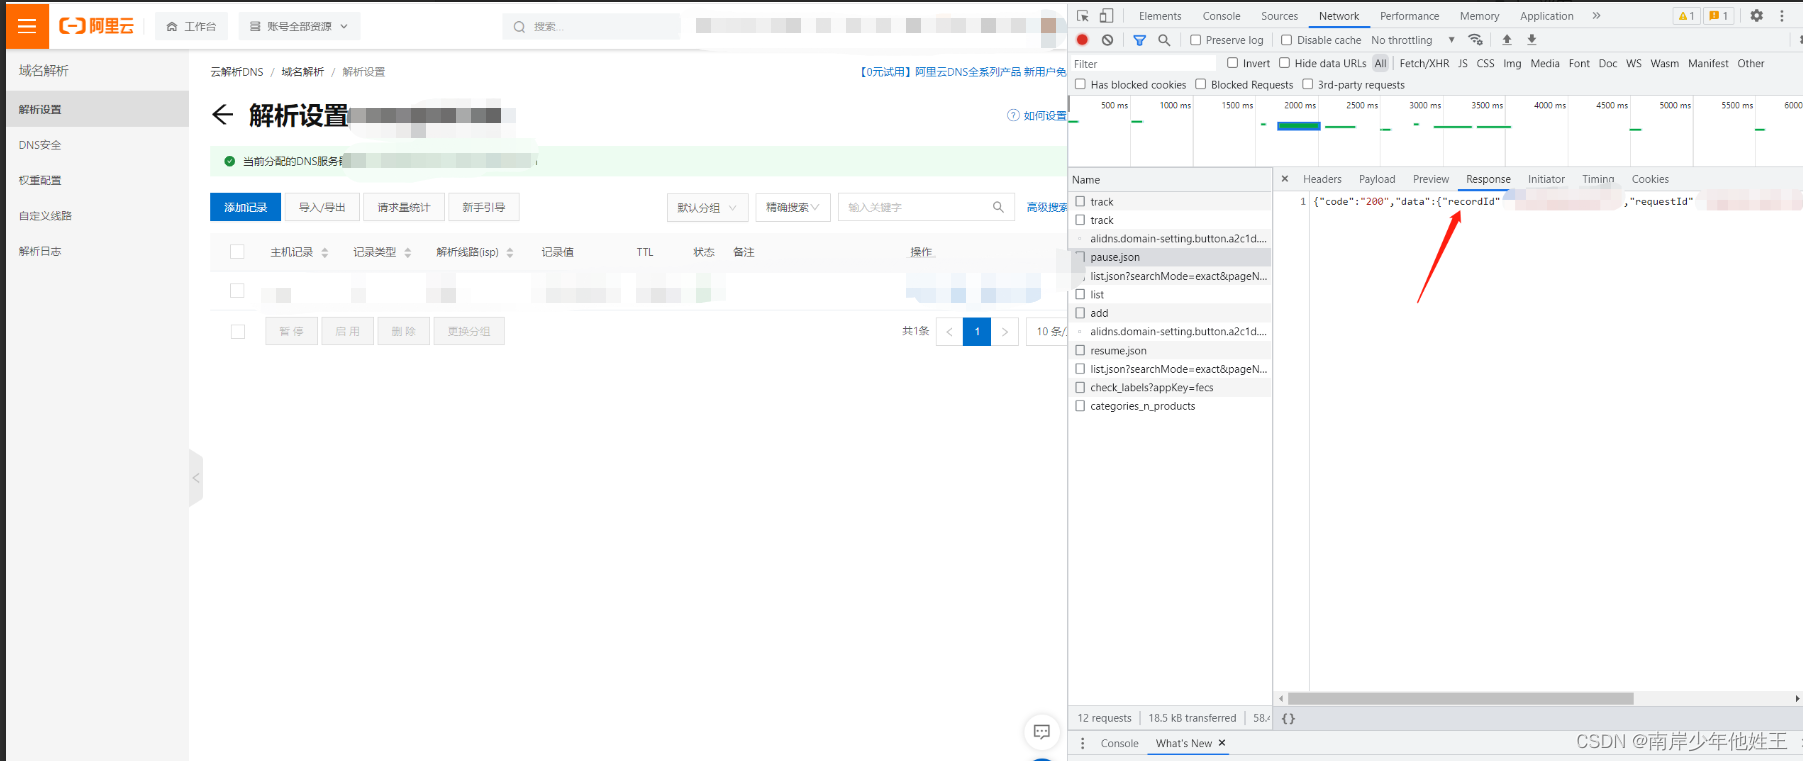This screenshot has width=1803, height=761.
Task: Open the 默认分组 dropdown
Action: pos(707,207)
